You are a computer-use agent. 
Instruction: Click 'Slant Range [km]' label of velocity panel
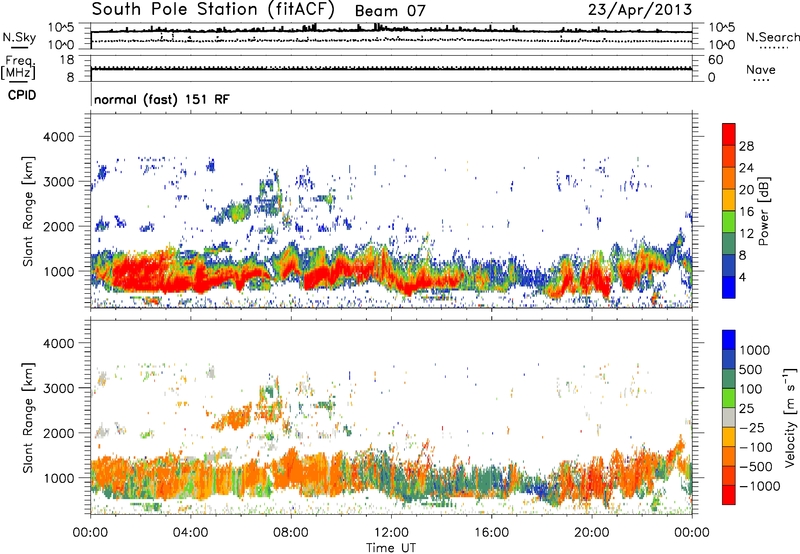click(28, 418)
